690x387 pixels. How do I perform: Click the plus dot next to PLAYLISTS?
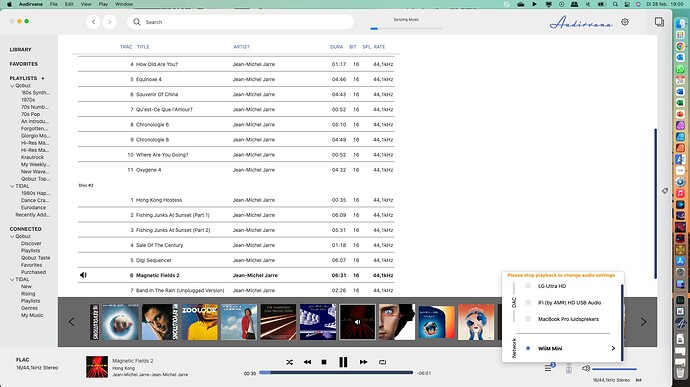coord(43,78)
